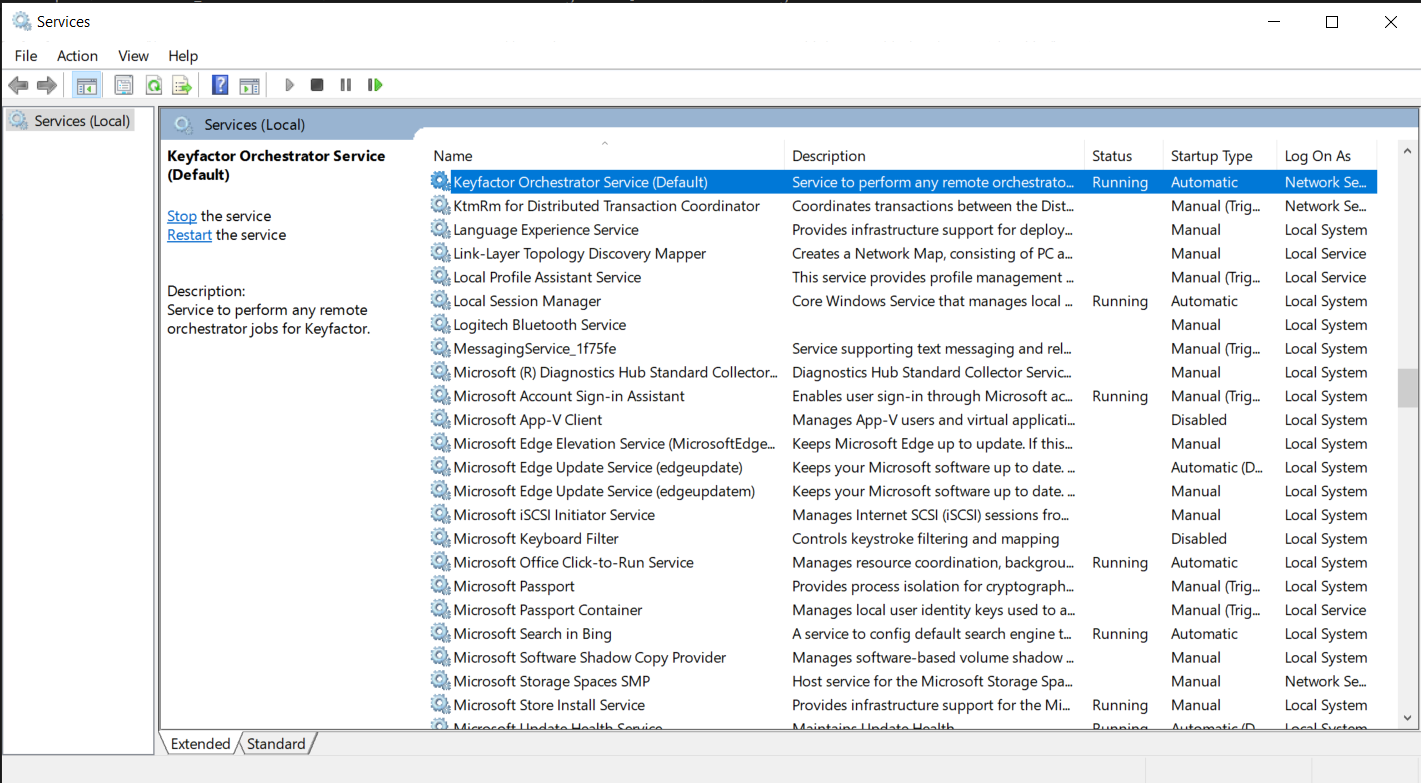Open the Help menu

(x=183, y=56)
